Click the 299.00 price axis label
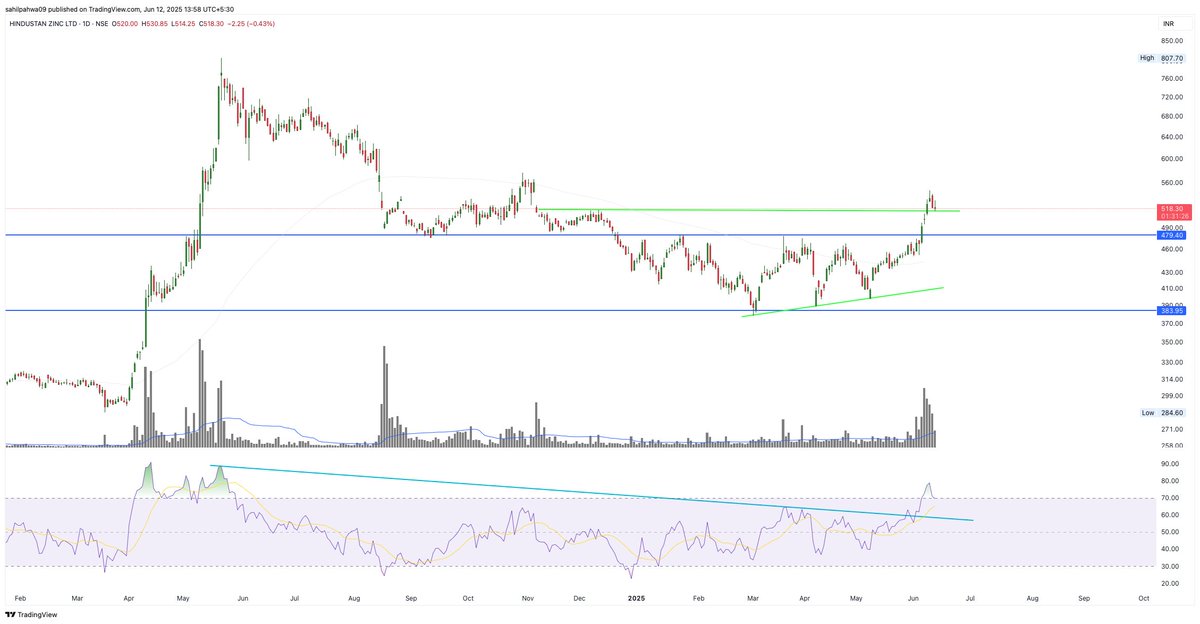This screenshot has width=1200, height=624. (1171, 395)
